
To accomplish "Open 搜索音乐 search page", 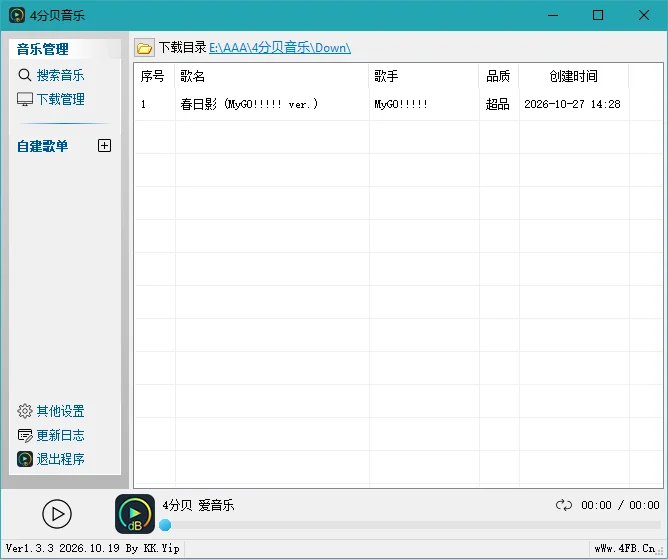I will point(60,75).
